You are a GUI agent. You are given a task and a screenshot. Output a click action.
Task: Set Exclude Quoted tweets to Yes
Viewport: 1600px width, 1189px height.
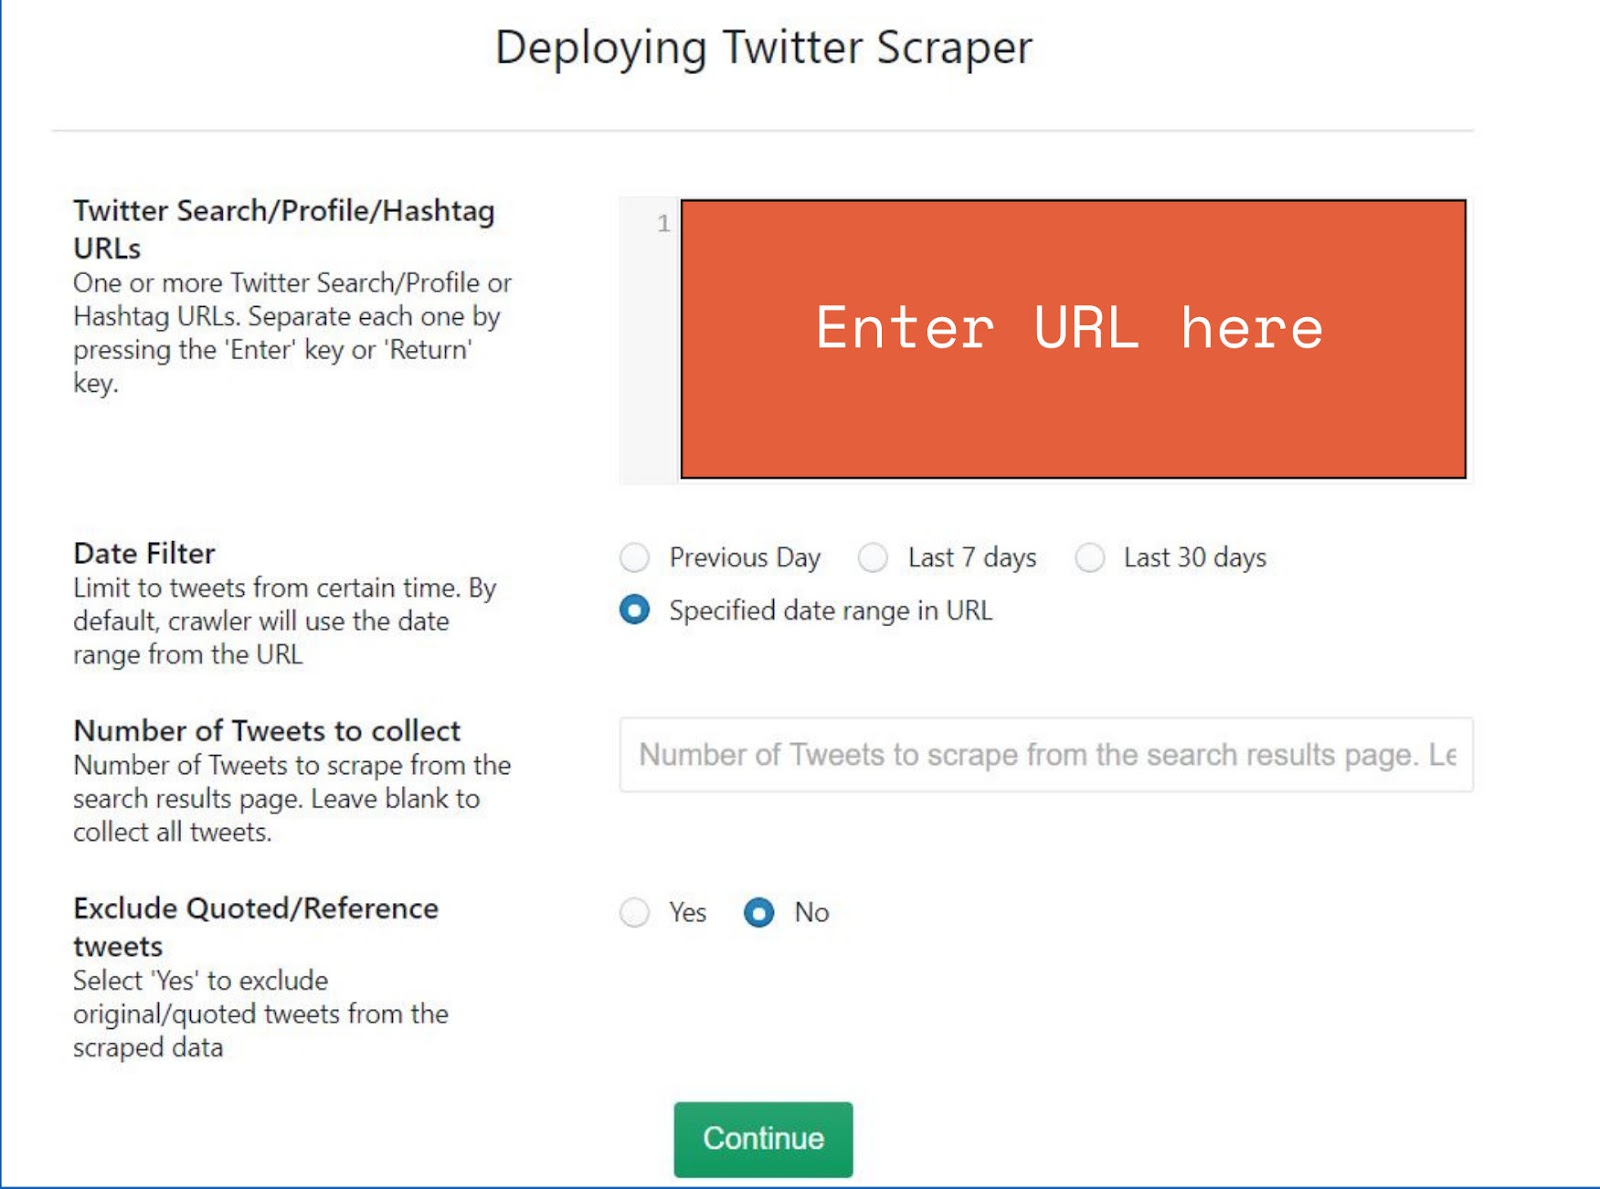click(x=634, y=912)
